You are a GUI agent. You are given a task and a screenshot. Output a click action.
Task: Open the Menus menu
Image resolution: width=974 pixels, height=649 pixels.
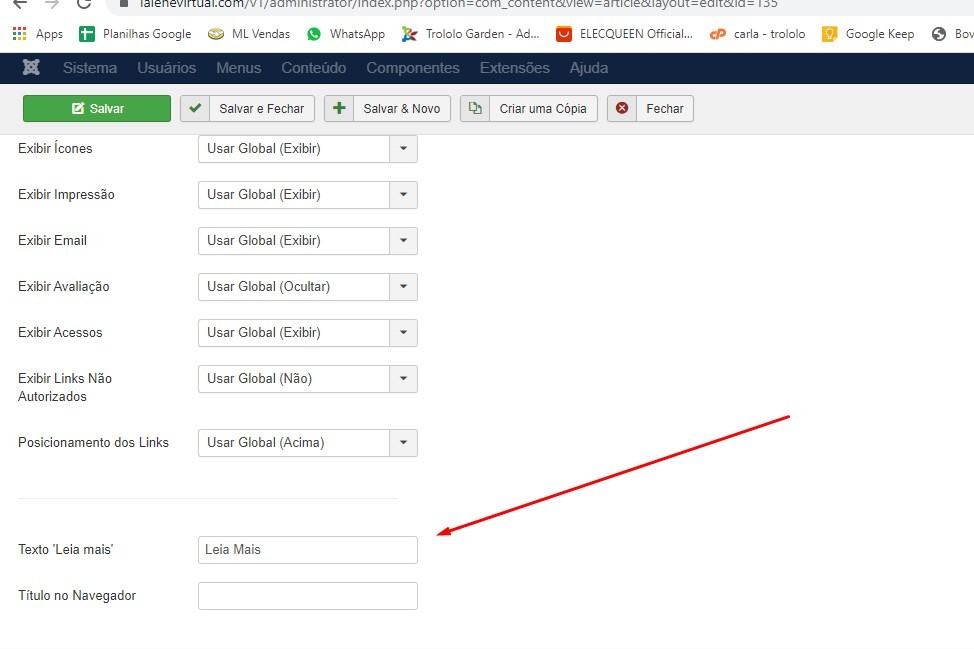pyautogui.click(x=239, y=68)
